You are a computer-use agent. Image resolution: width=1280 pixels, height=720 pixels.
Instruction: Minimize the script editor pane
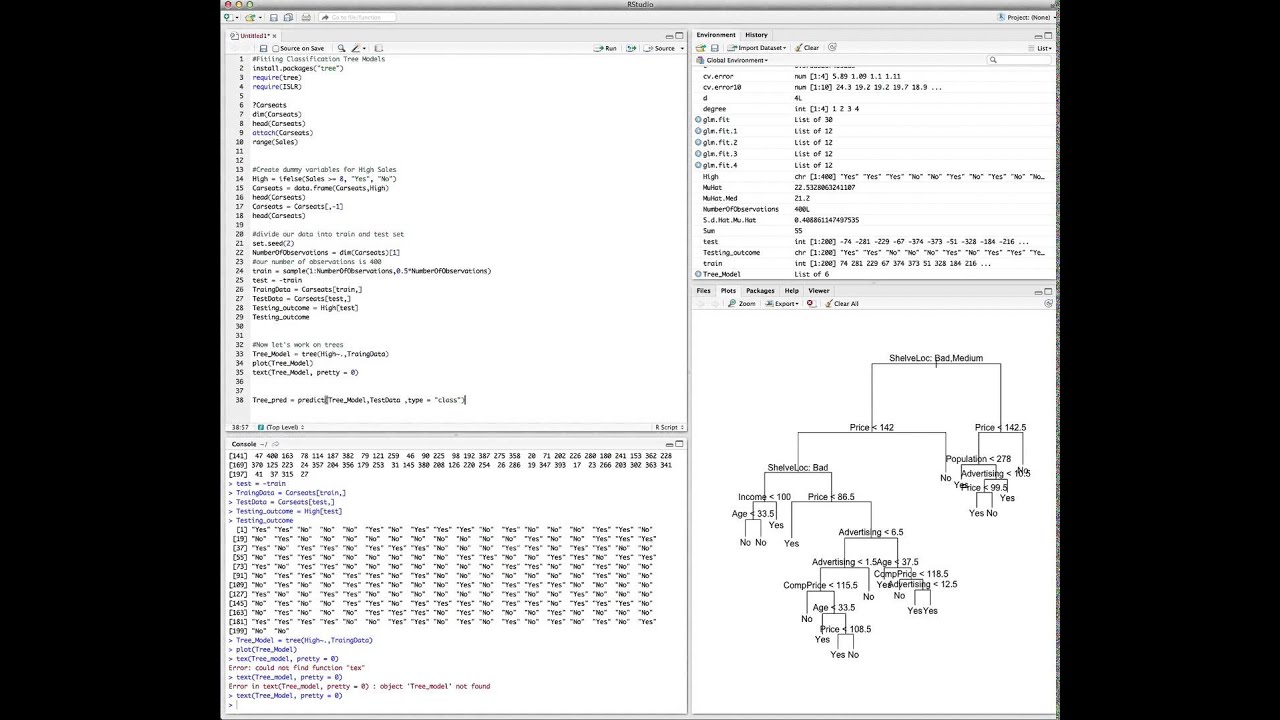pos(669,37)
